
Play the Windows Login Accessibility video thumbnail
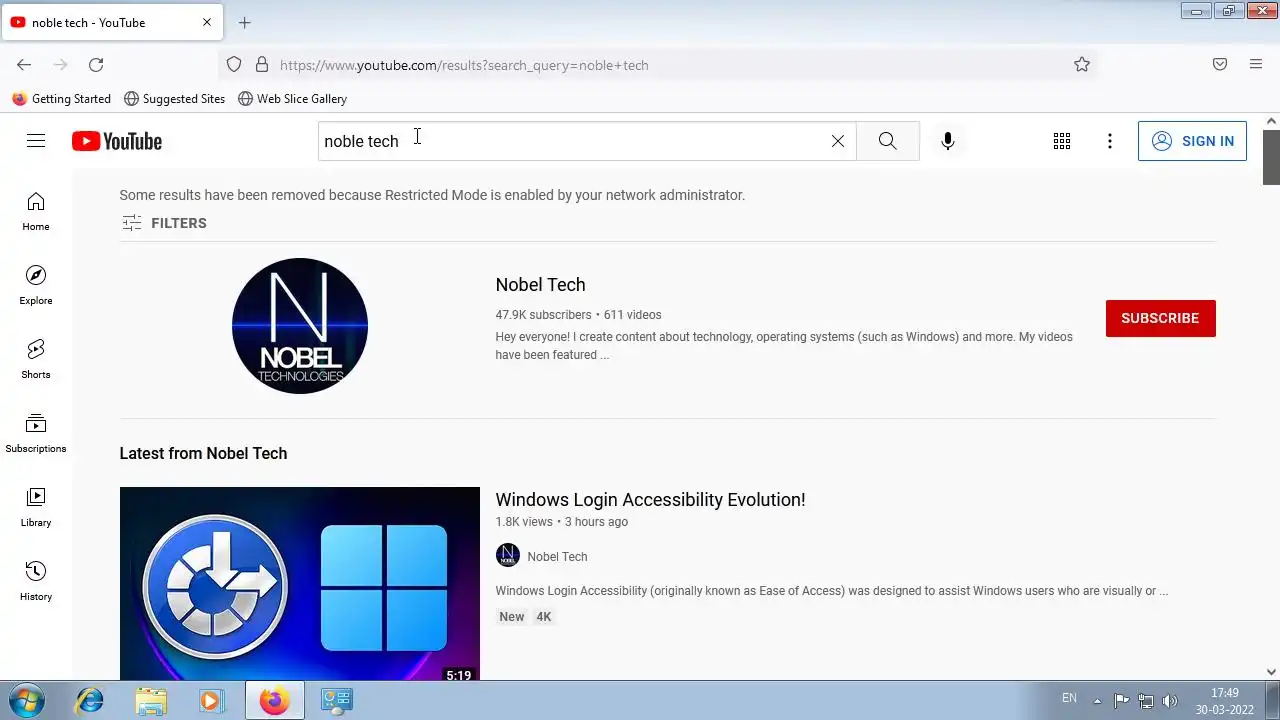(x=300, y=584)
